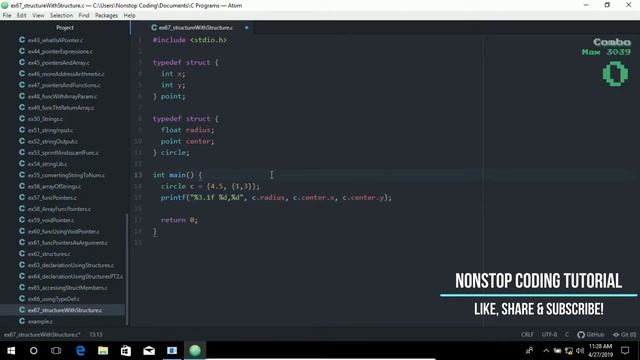Open ex54_stringLib.c file

click(47, 164)
